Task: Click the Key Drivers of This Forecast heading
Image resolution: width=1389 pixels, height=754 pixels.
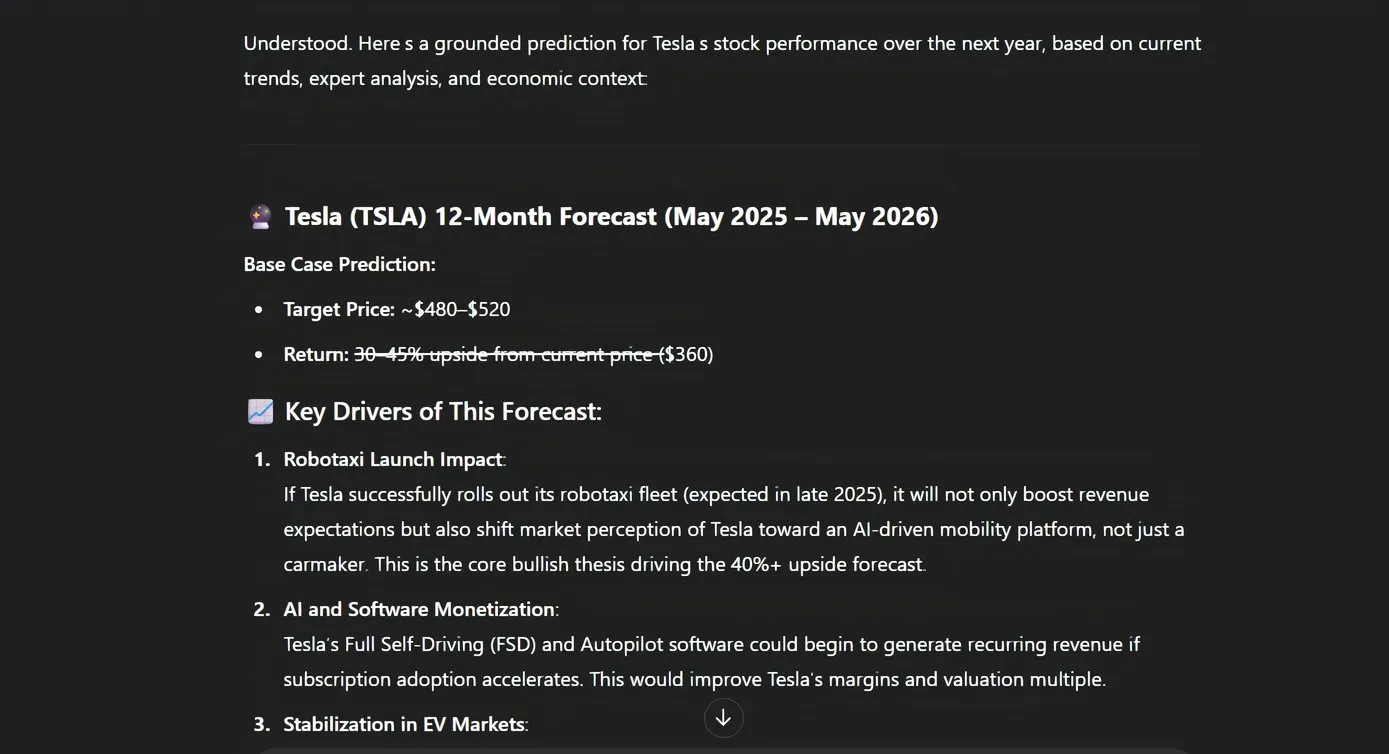Action: 443,412
